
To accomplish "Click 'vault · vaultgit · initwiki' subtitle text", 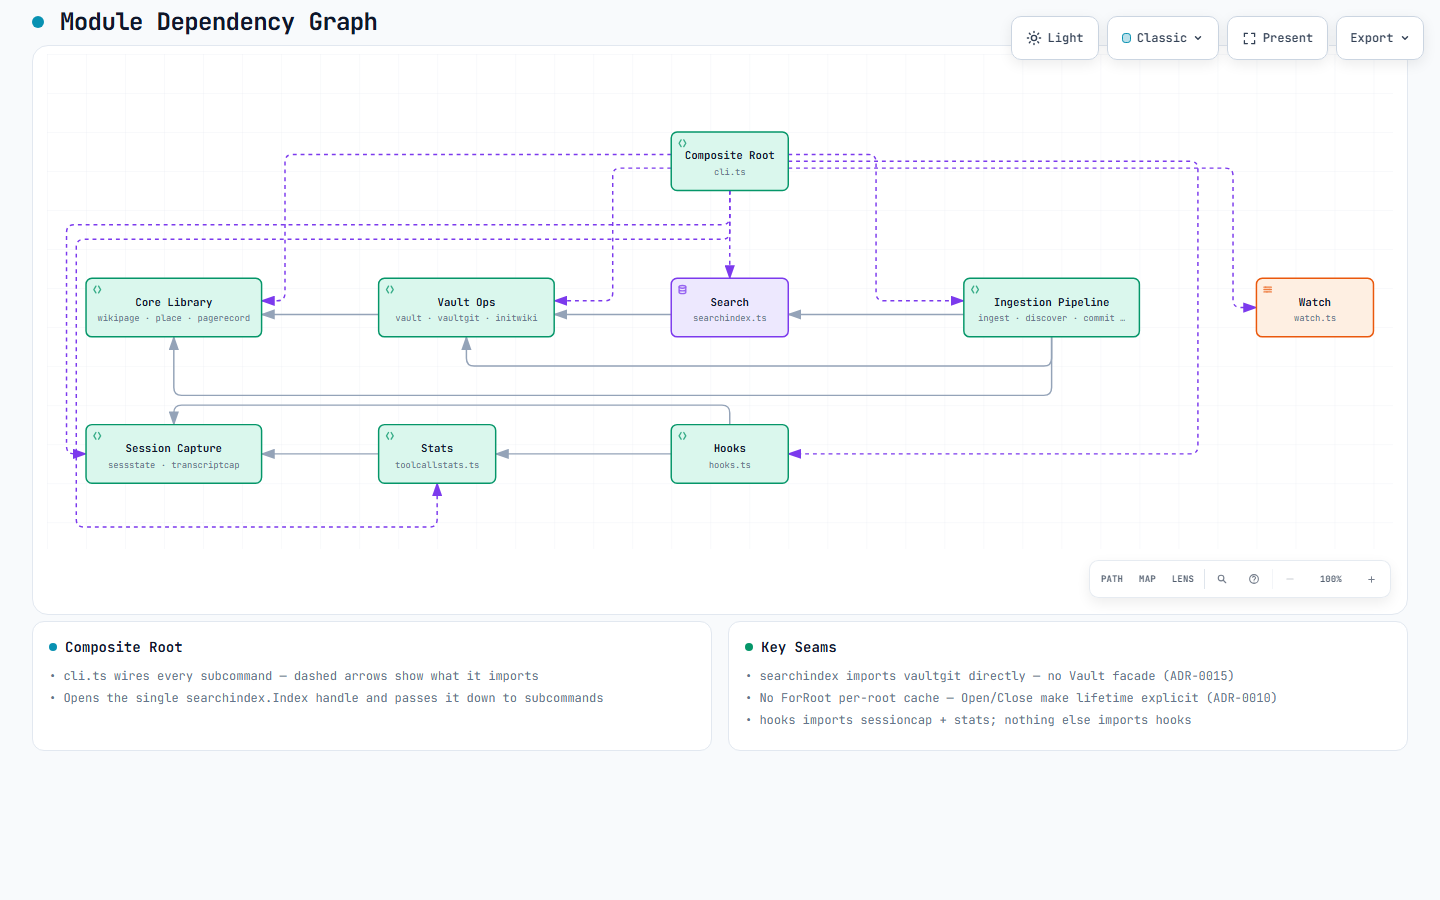I will [466, 318].
